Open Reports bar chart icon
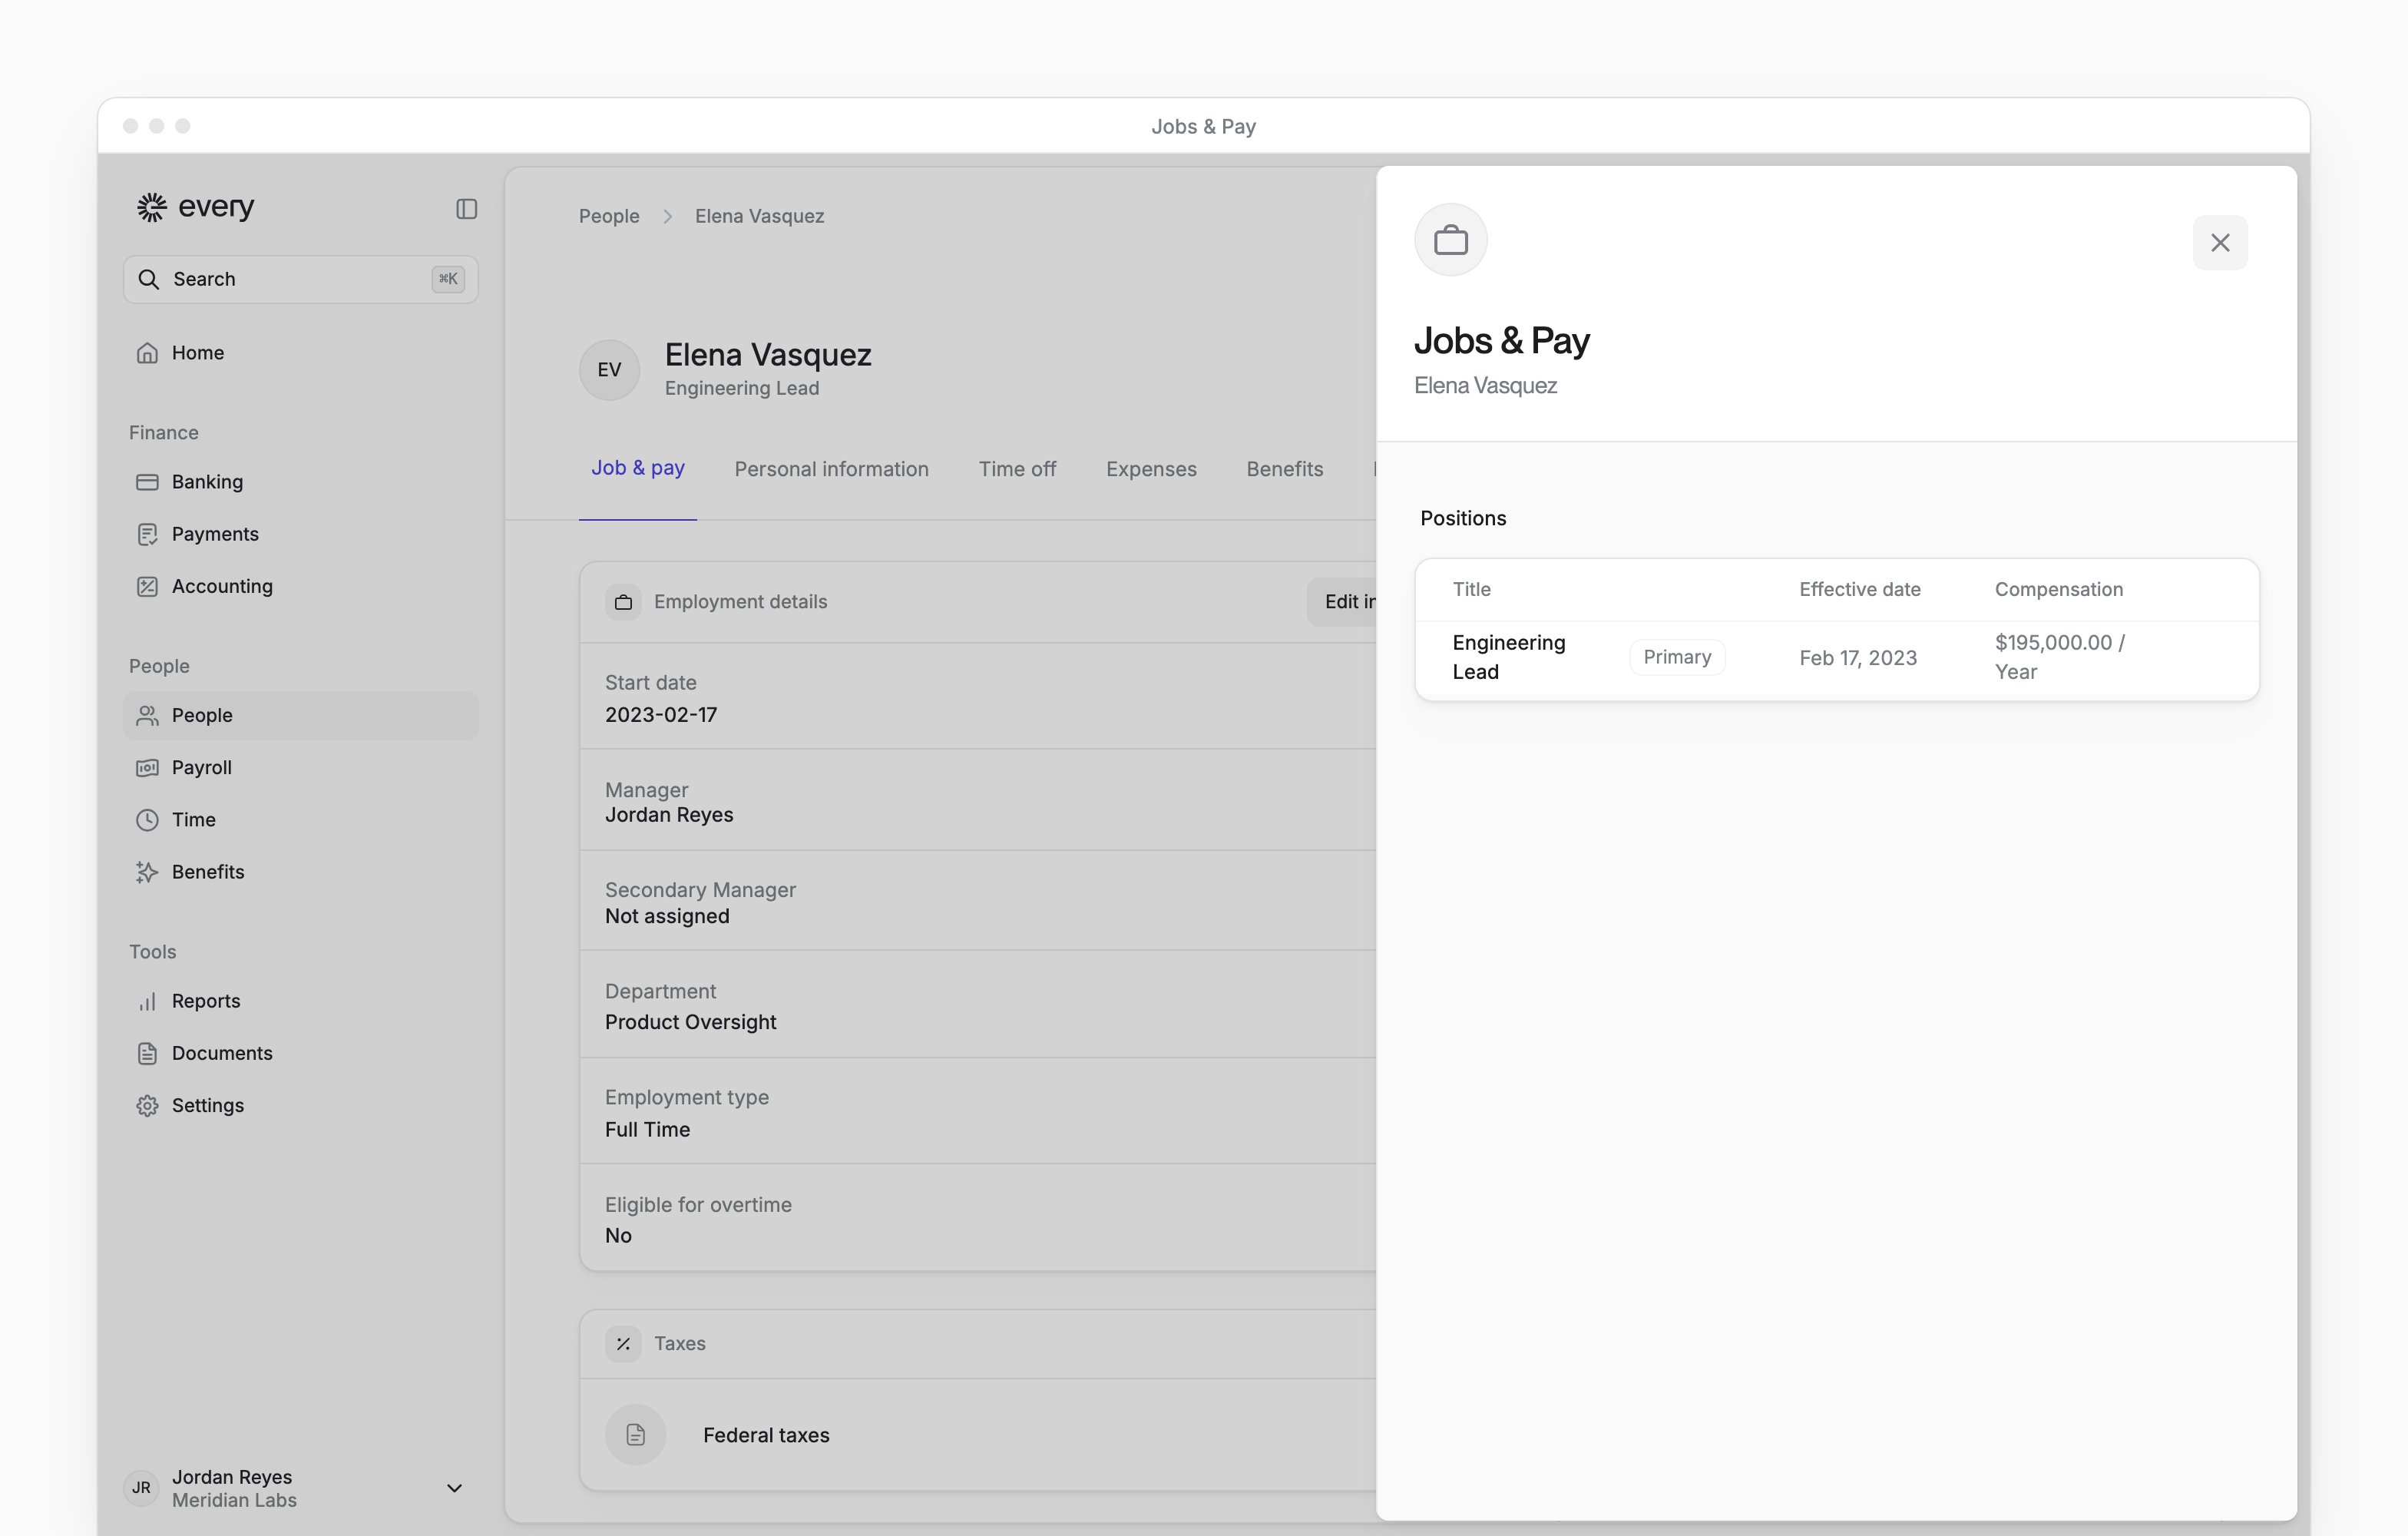The height and width of the screenshot is (1536, 2408). (x=147, y=1001)
